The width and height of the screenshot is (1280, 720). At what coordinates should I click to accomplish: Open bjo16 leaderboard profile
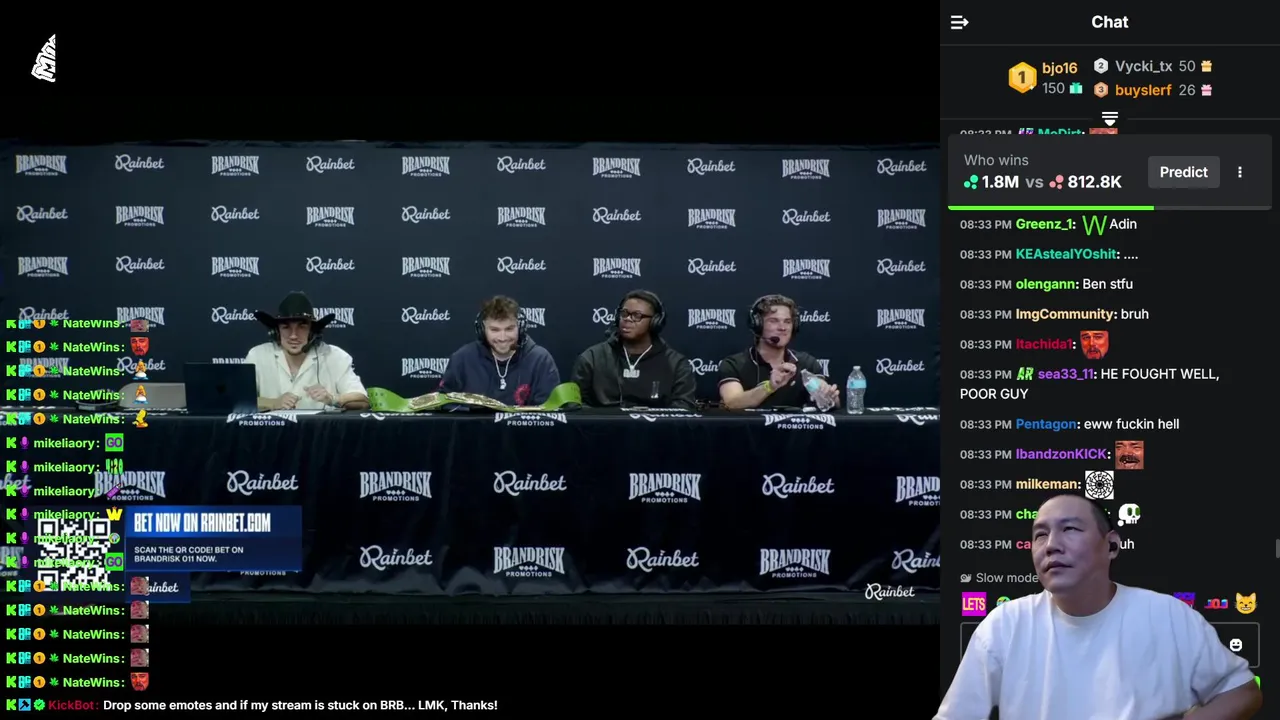pos(1059,68)
